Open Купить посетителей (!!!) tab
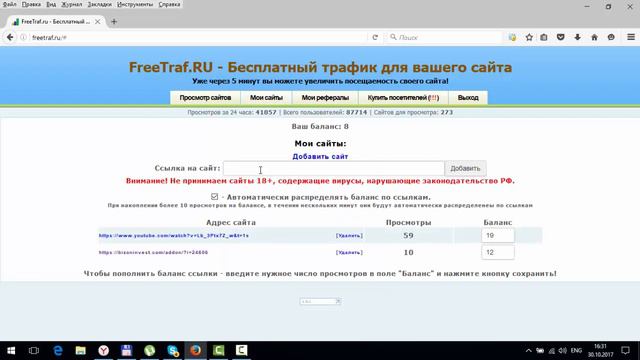 click(403, 98)
